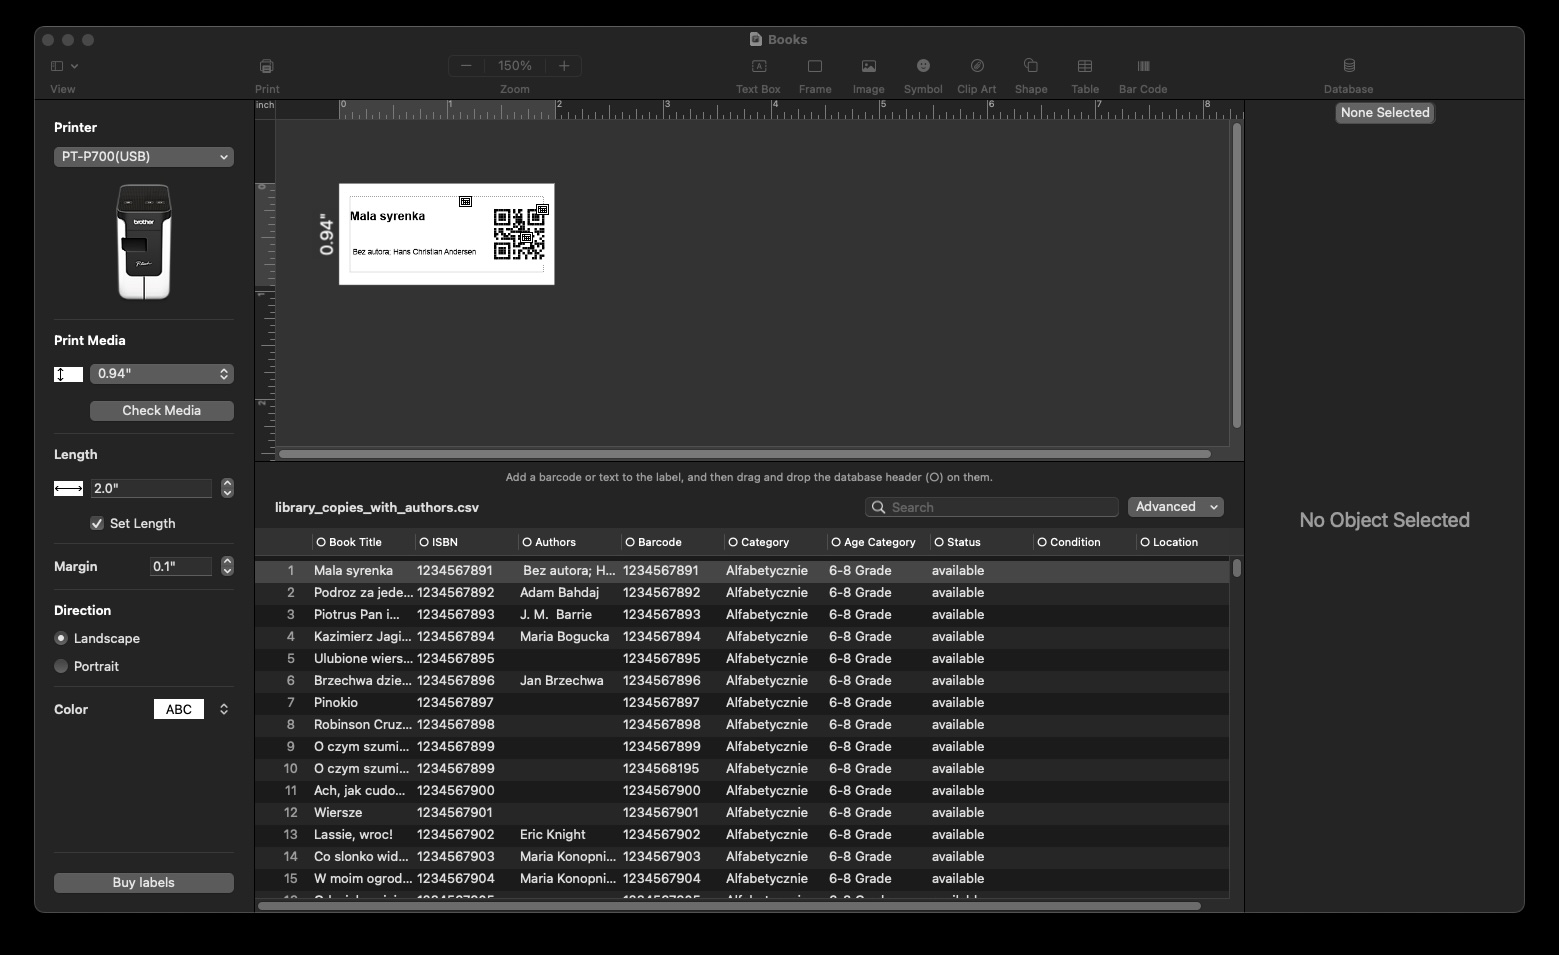This screenshot has width=1559, height=955.
Task: Select the Lassie, wroc! row
Action: point(742,835)
